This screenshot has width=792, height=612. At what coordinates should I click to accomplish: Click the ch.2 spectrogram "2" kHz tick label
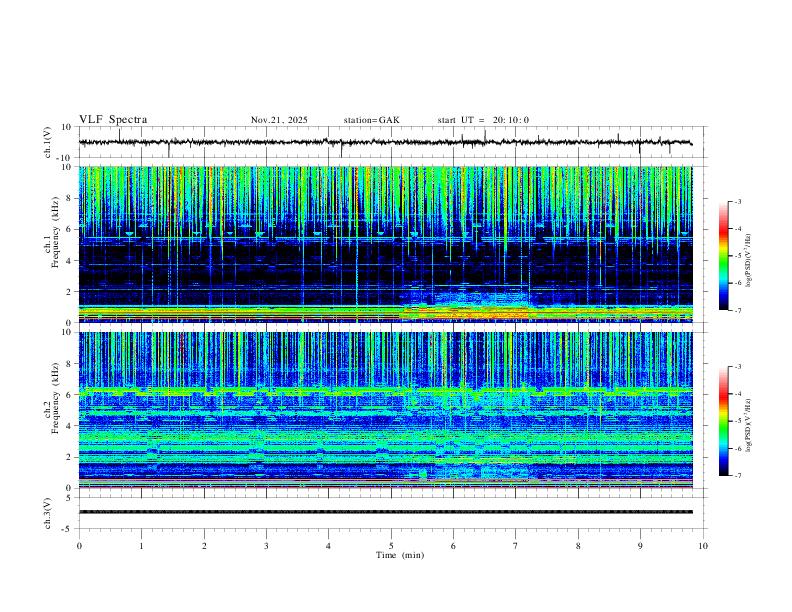(69, 457)
